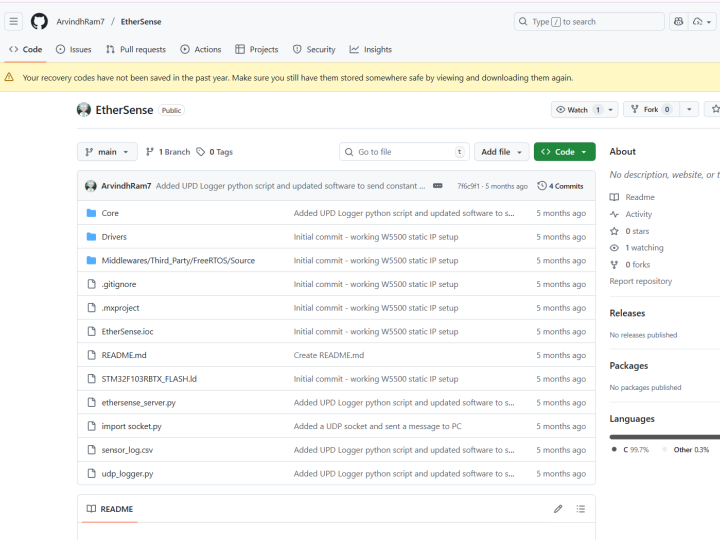Click the GitHub logo icon

[x=39, y=21]
